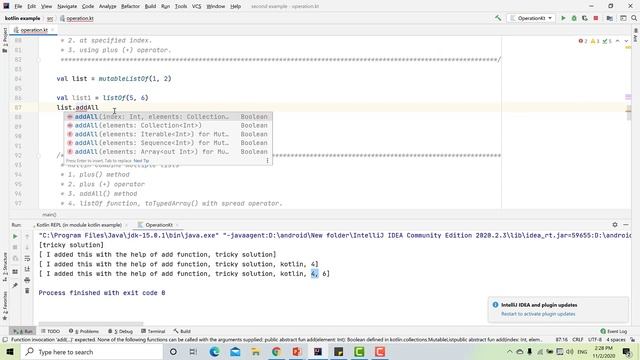Click the CRLF line separator indicator
Screen dimensions: 640x360
(578, 340)
